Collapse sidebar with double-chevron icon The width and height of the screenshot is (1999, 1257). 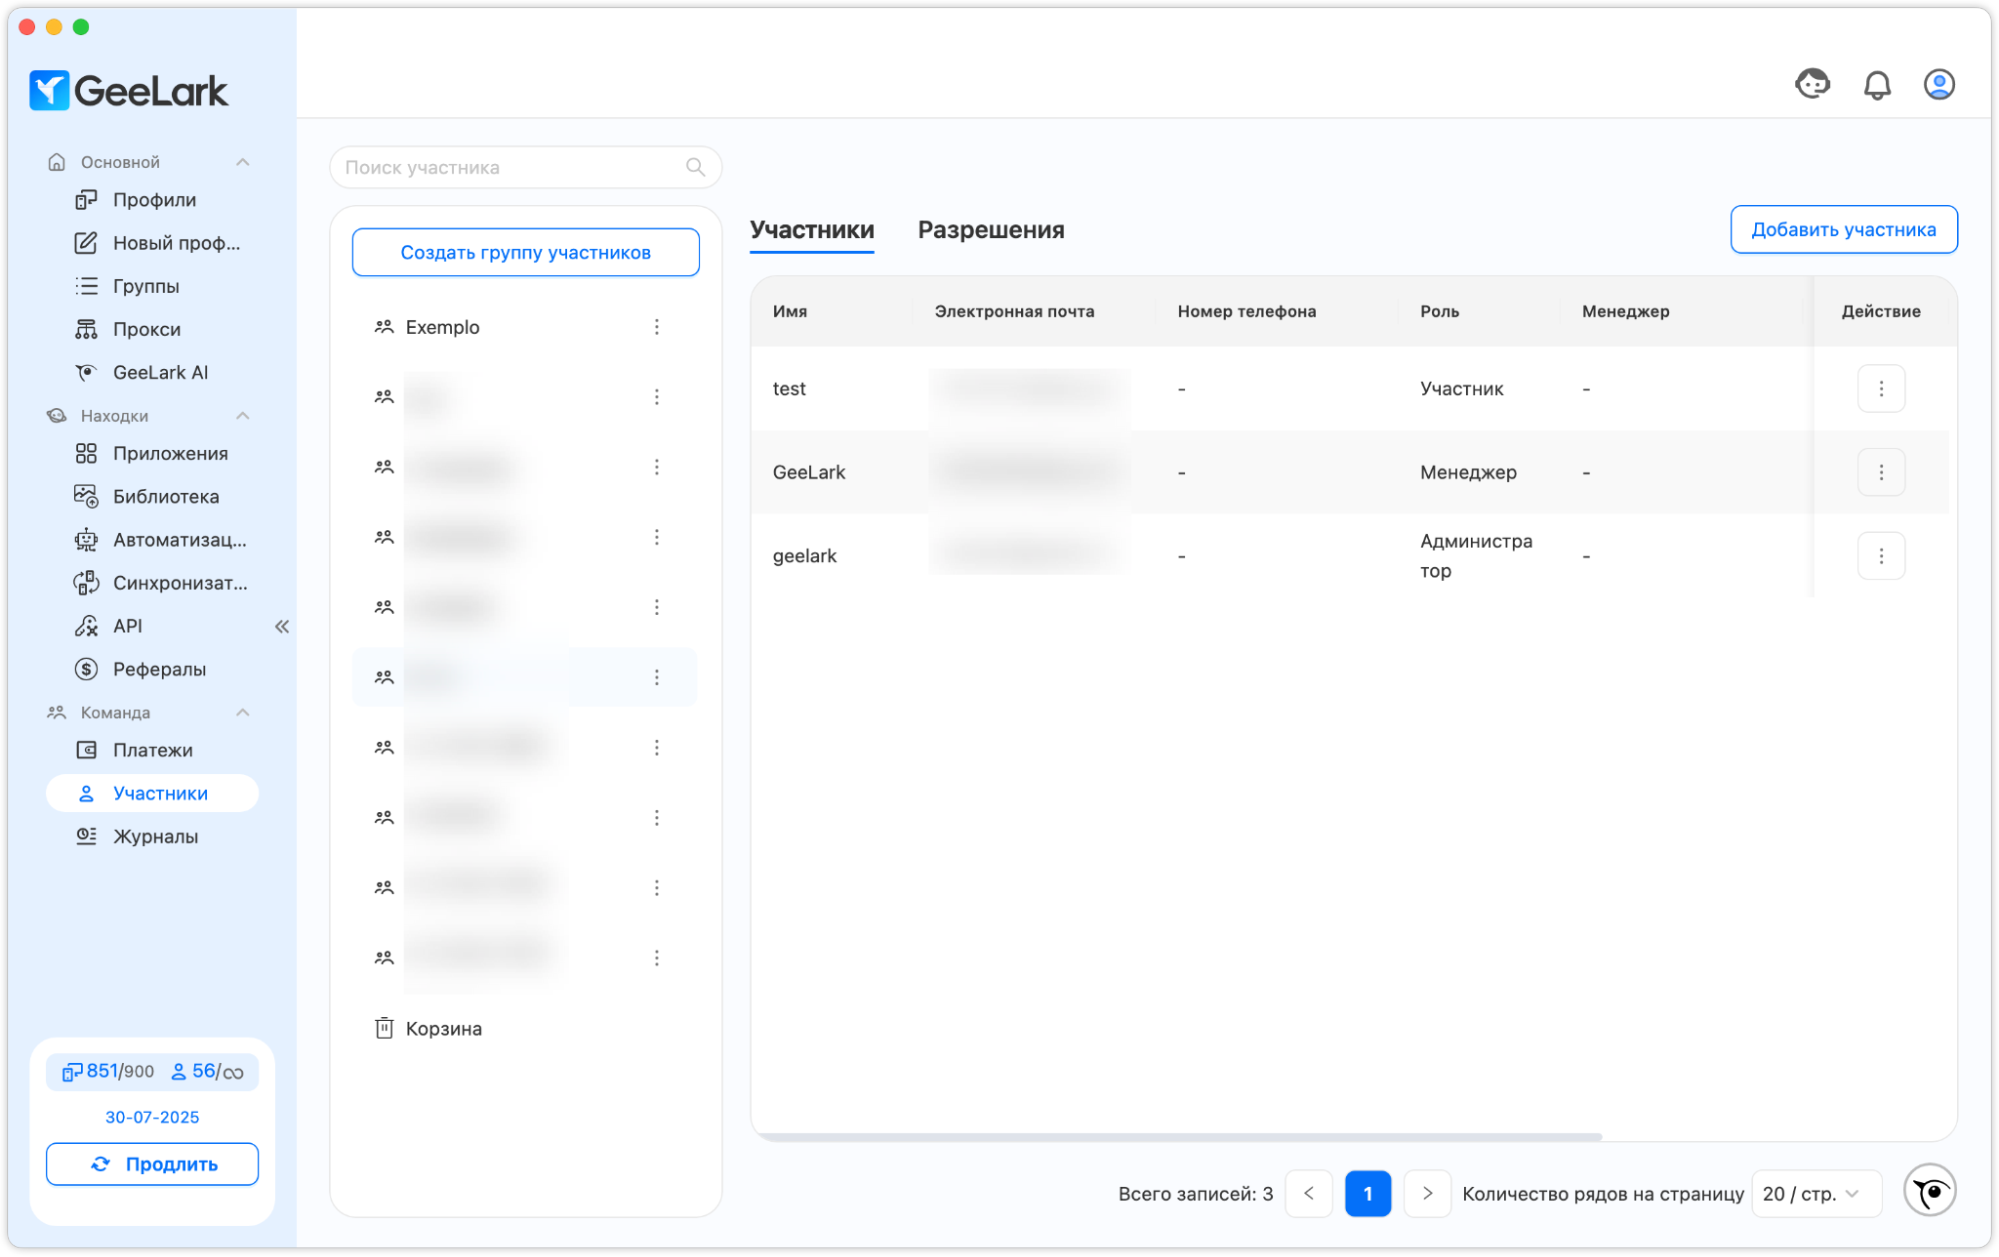point(282,626)
